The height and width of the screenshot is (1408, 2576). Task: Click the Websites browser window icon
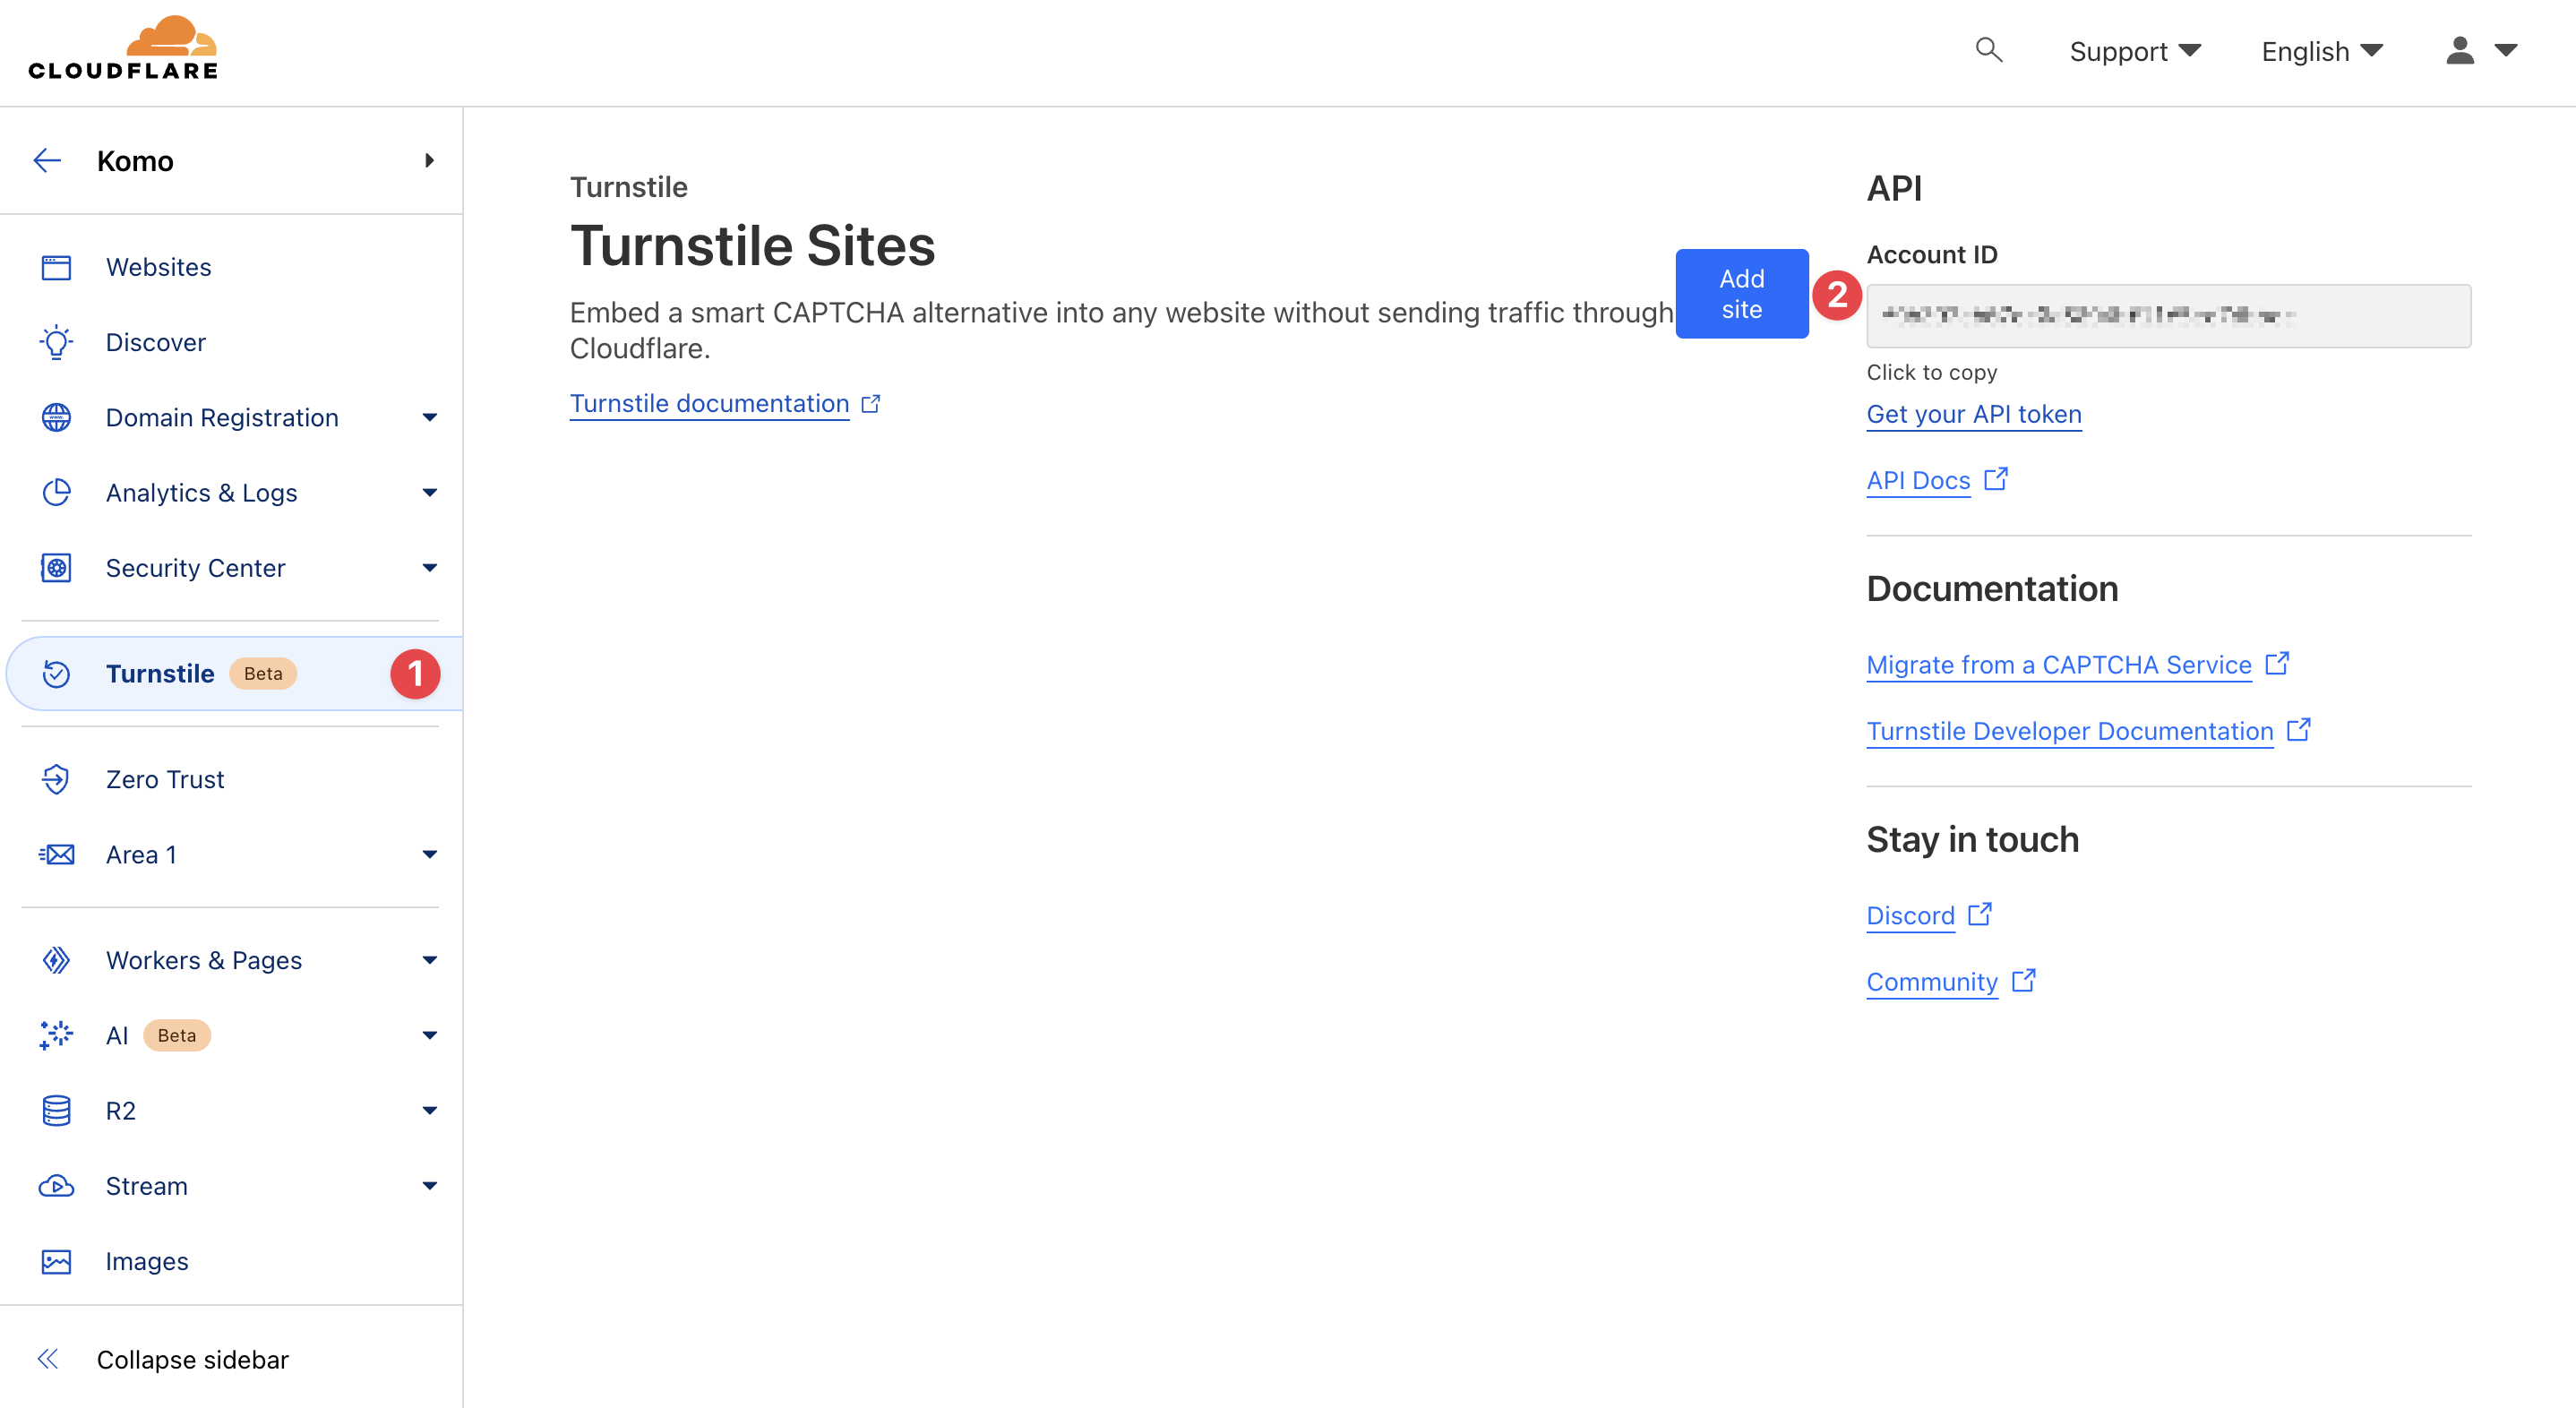56,267
